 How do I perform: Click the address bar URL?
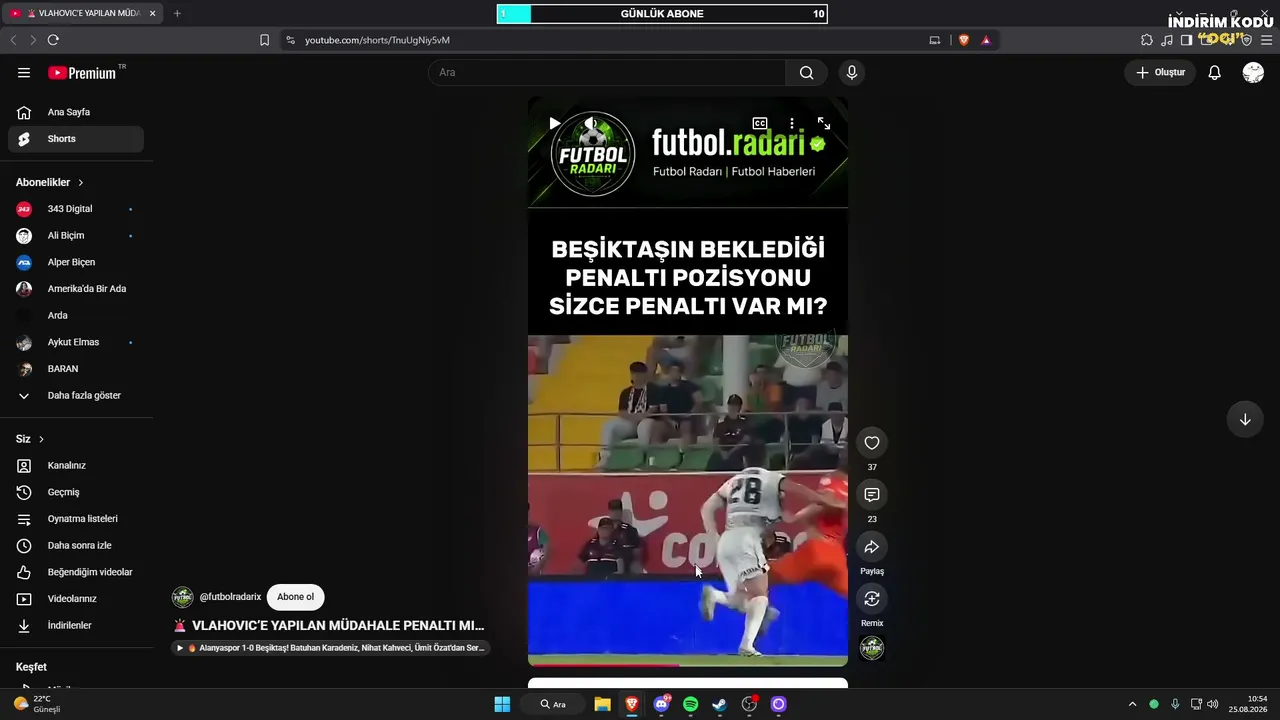377,40
